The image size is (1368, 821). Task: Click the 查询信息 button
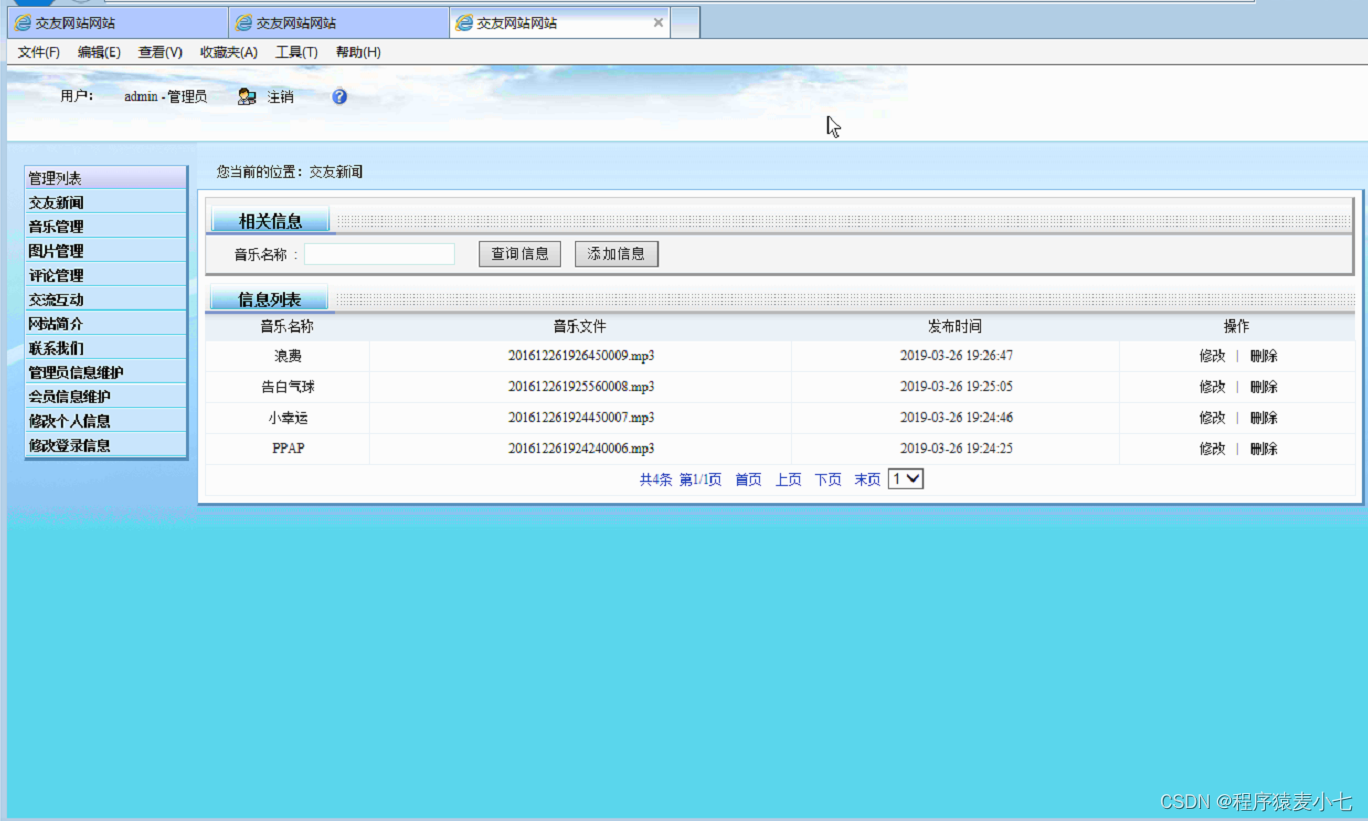click(520, 254)
